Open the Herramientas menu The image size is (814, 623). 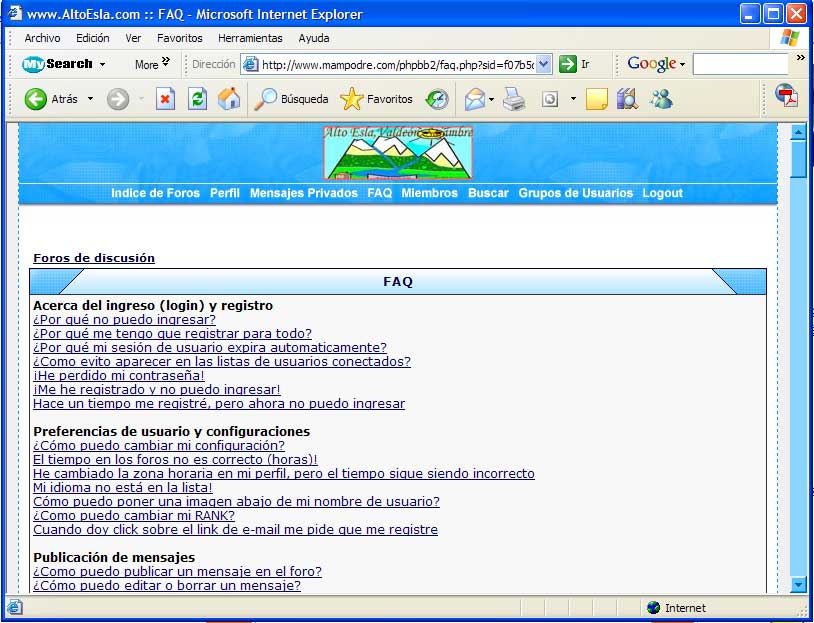[250, 38]
